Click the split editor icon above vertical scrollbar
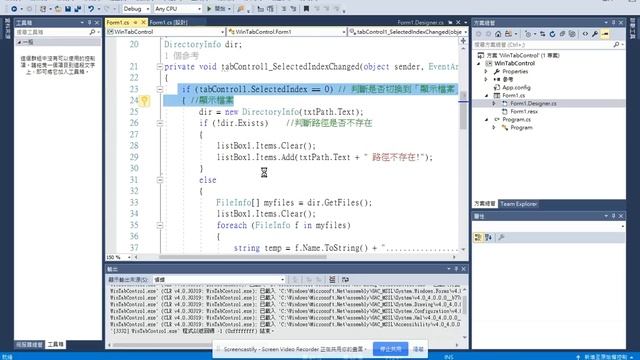 463,41
